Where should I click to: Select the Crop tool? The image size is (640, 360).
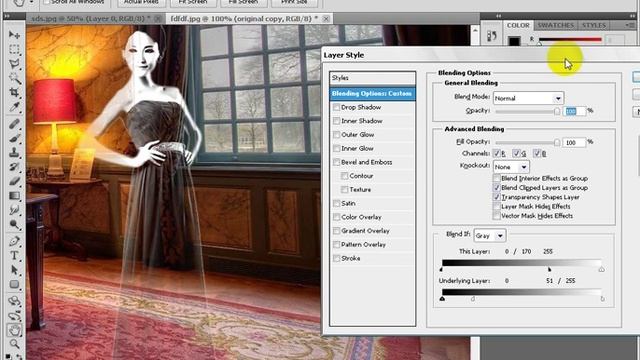coord(14,92)
